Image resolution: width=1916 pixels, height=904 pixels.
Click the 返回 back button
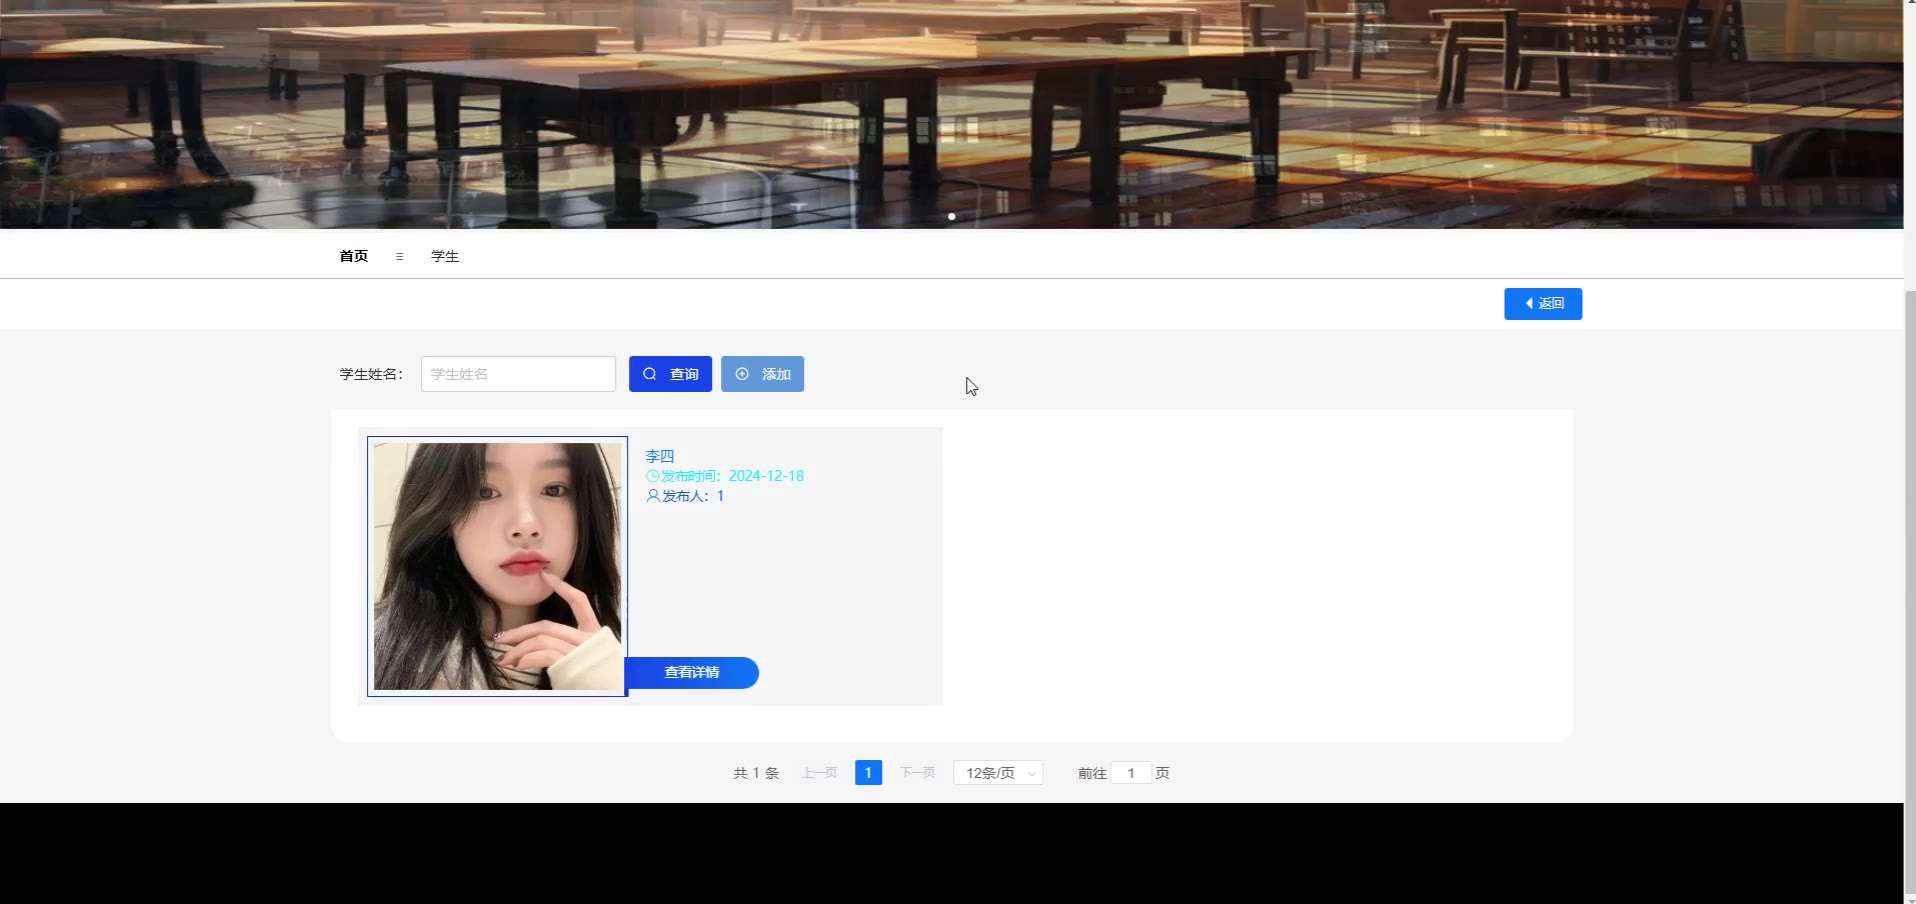[x=1542, y=304]
